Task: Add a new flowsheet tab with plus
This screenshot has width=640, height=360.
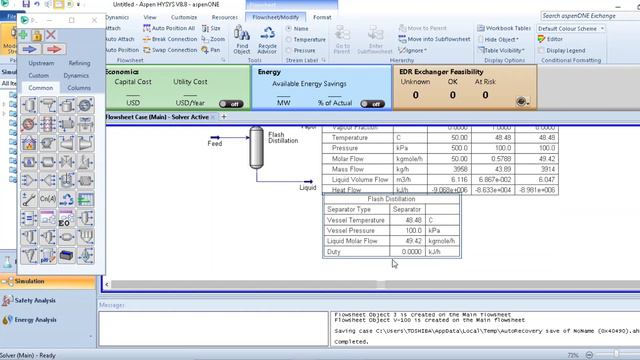Action: click(224, 117)
